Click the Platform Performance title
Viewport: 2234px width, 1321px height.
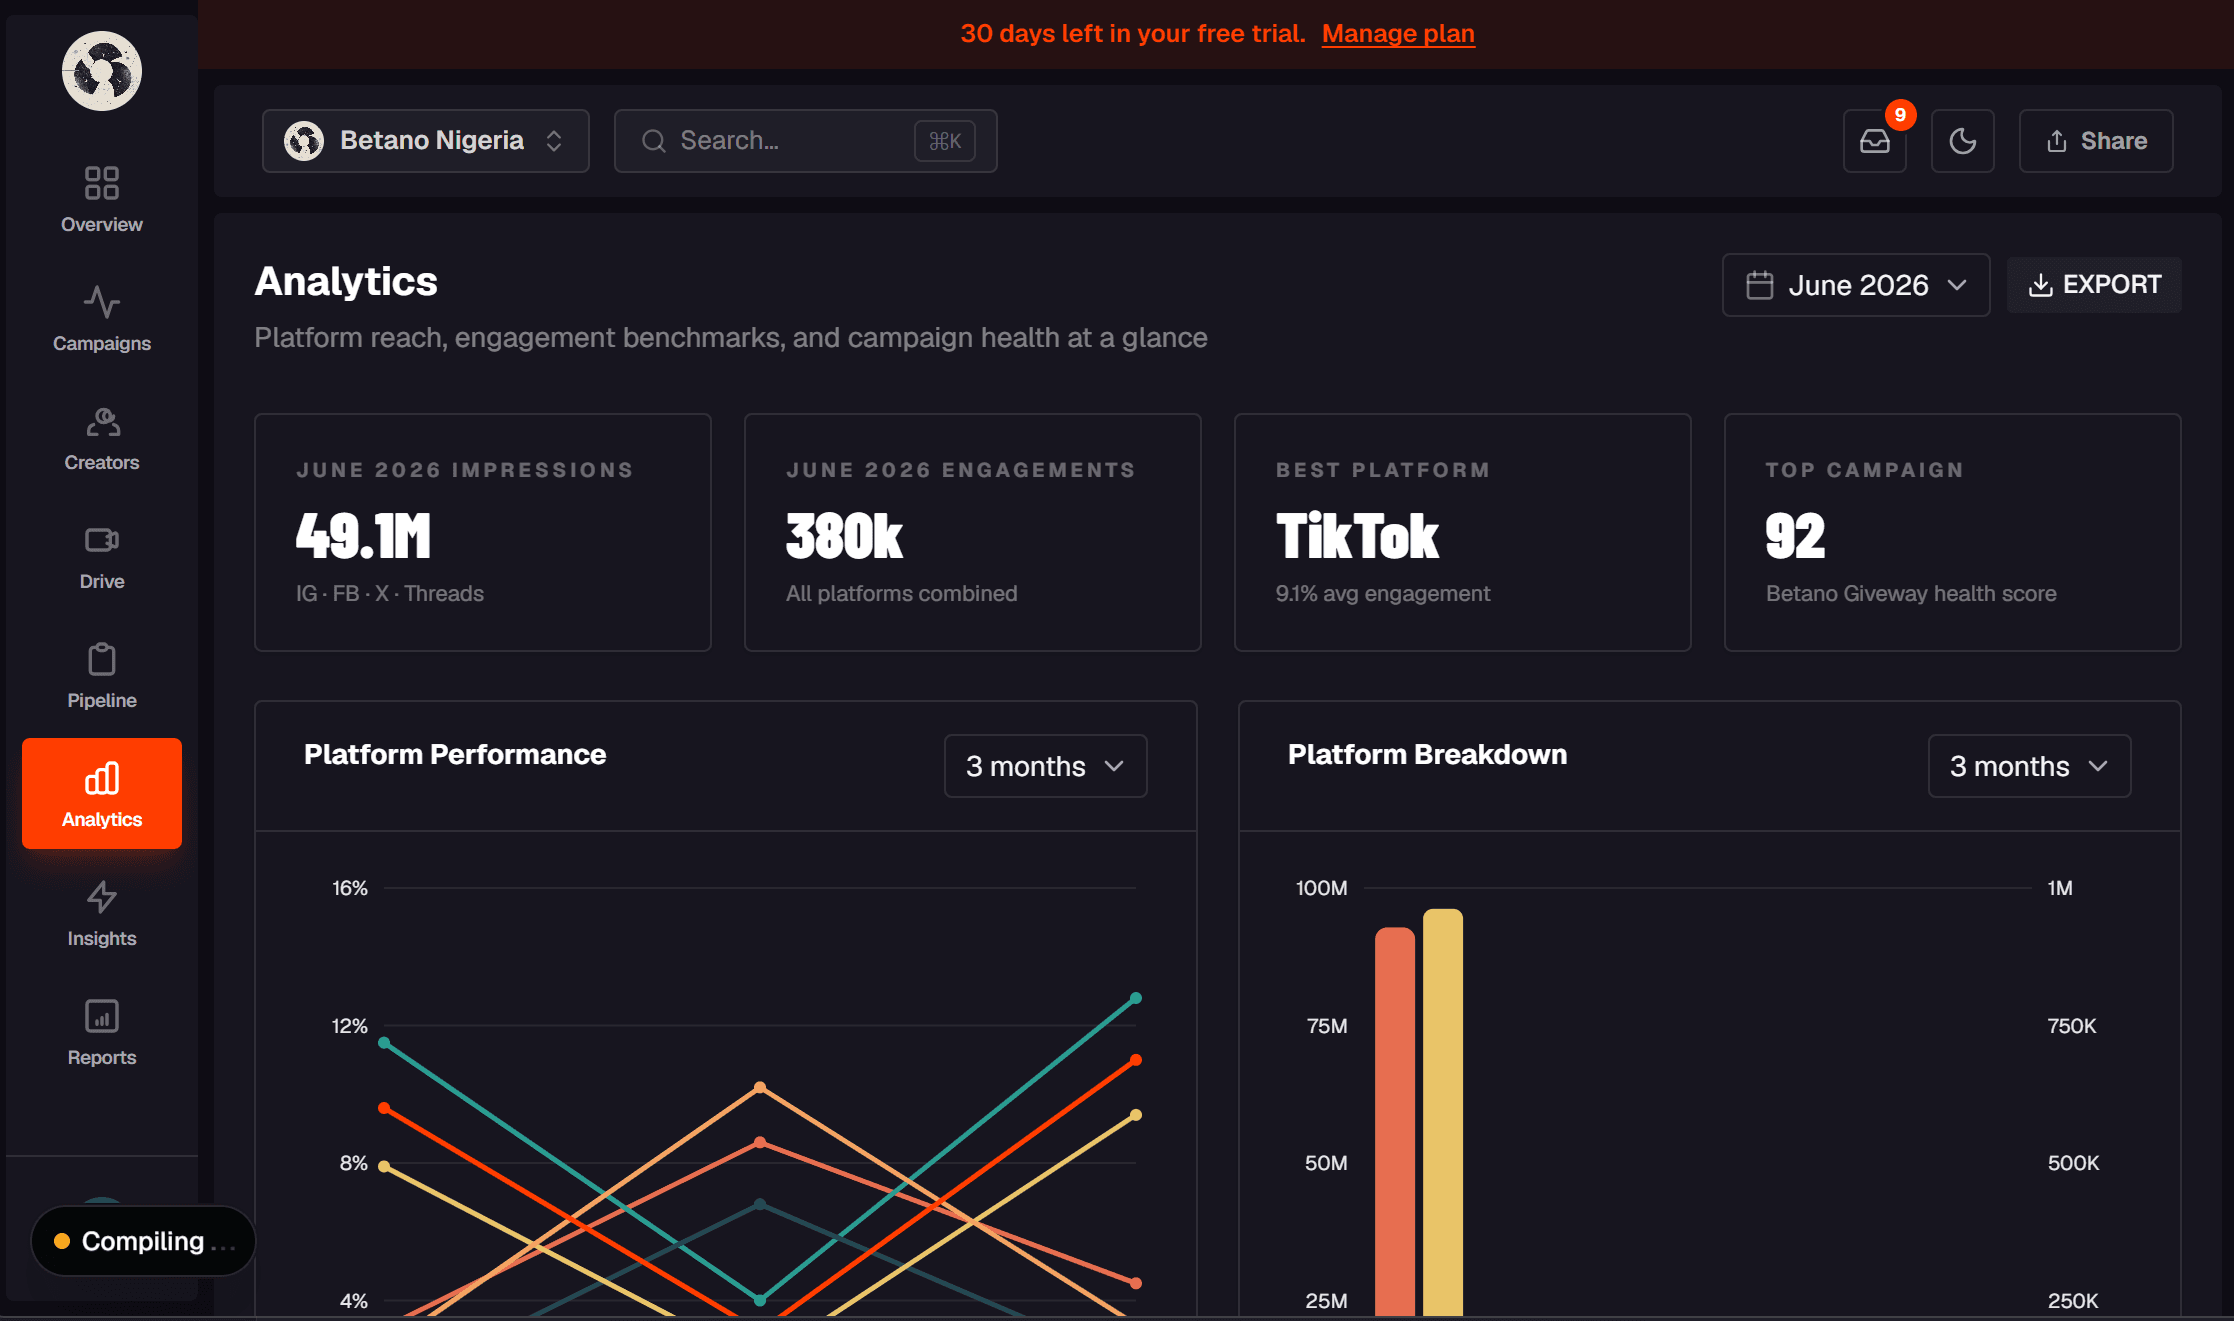[x=455, y=754]
